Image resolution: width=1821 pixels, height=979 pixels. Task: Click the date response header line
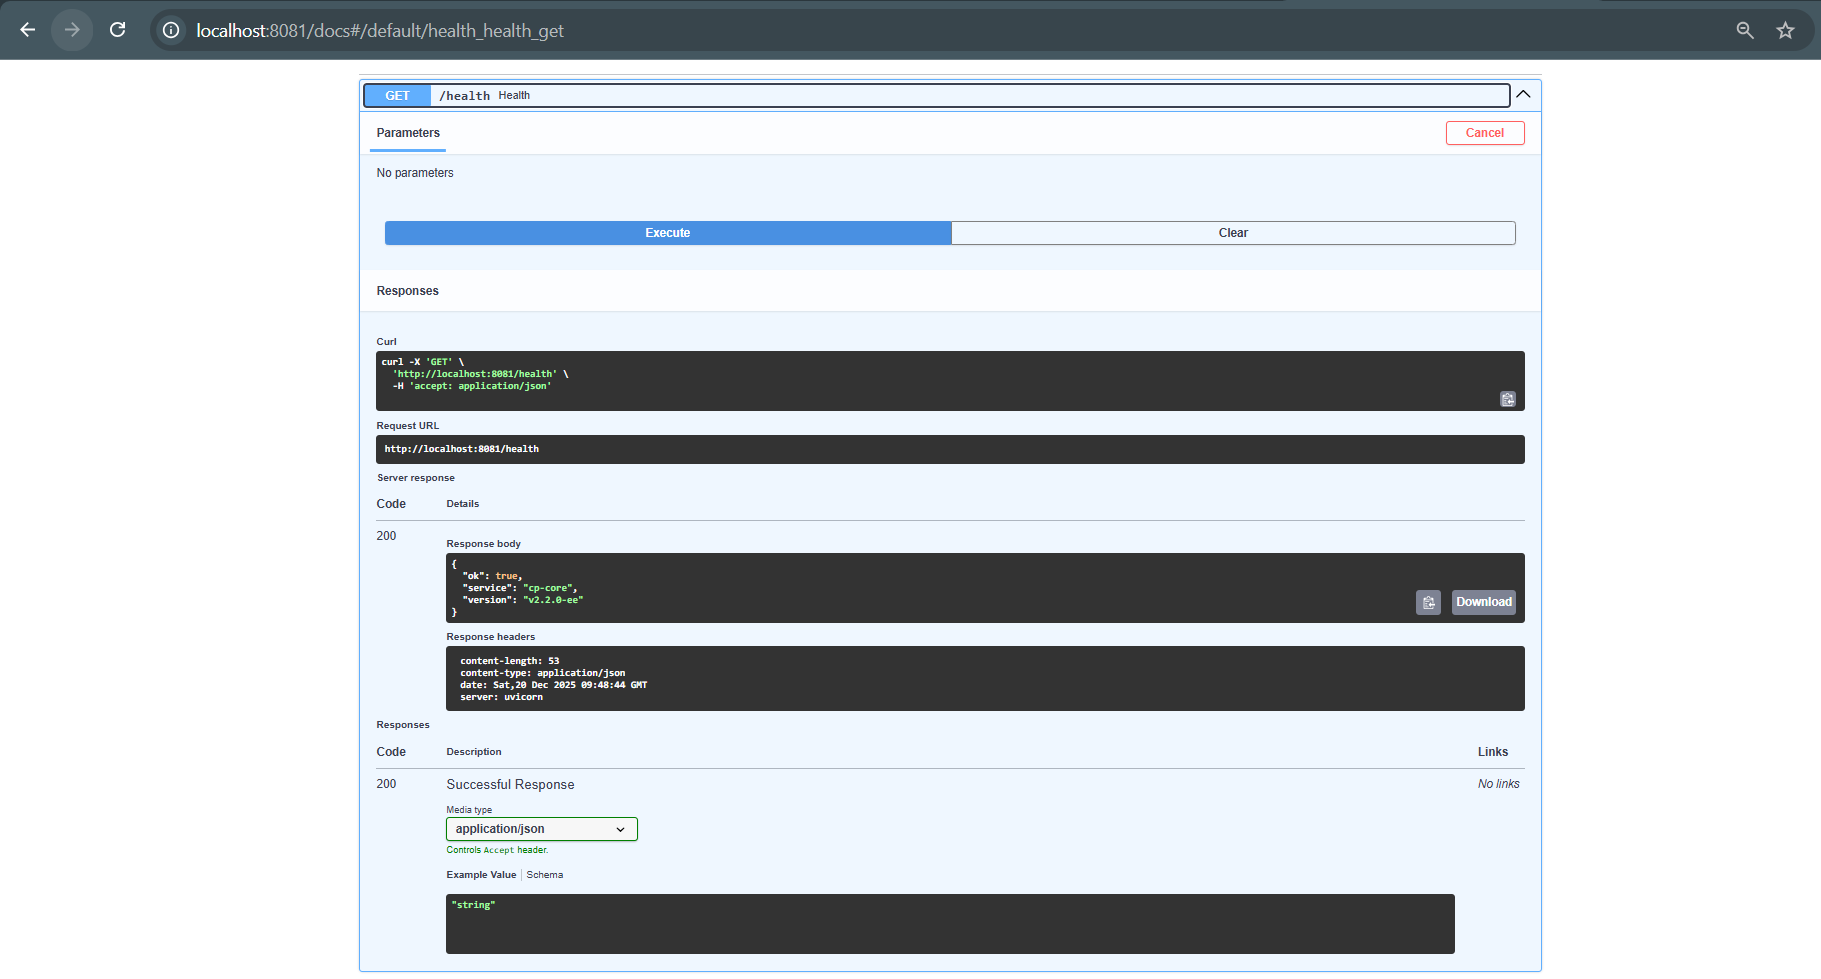553,685
